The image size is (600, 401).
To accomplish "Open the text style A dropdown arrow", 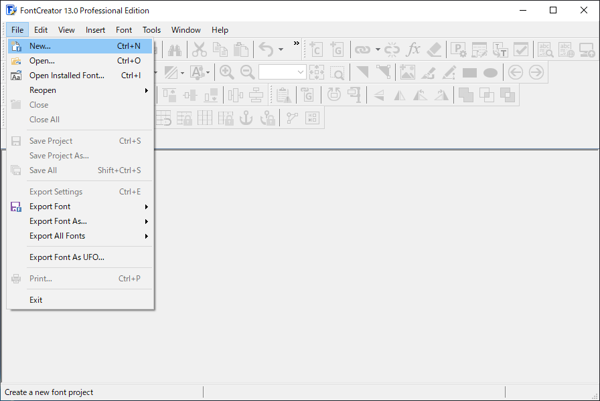I will pyautogui.click(x=208, y=72).
